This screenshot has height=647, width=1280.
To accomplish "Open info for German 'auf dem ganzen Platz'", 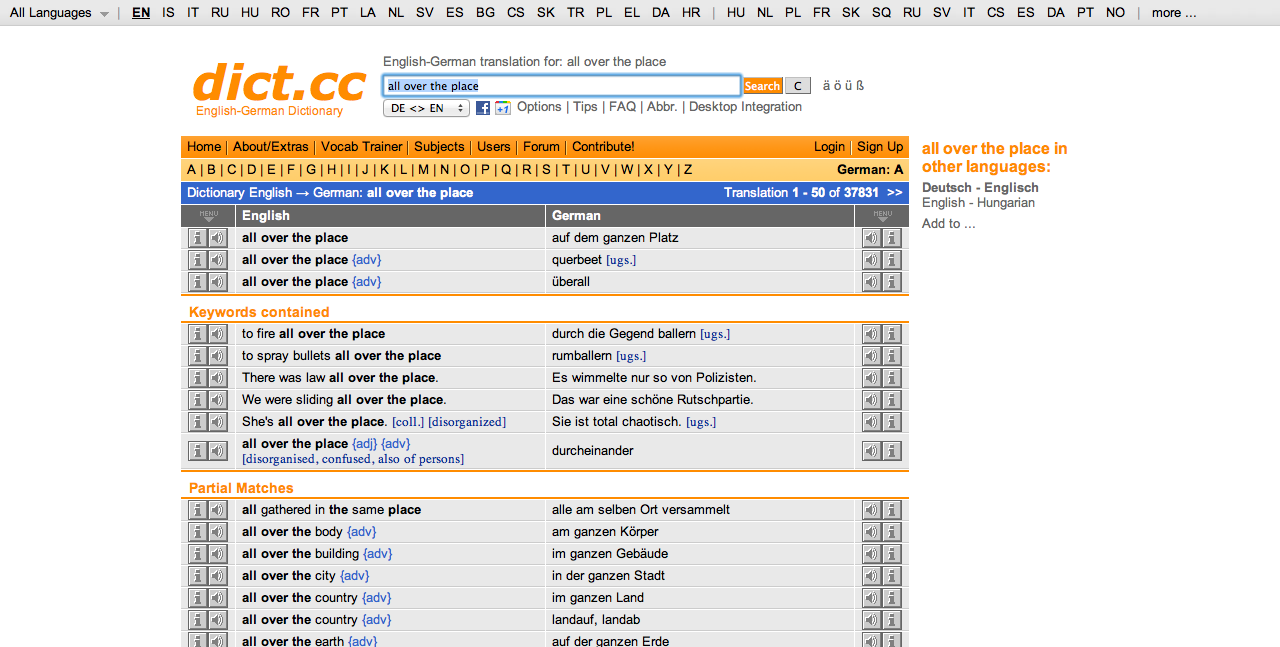I will [892, 238].
